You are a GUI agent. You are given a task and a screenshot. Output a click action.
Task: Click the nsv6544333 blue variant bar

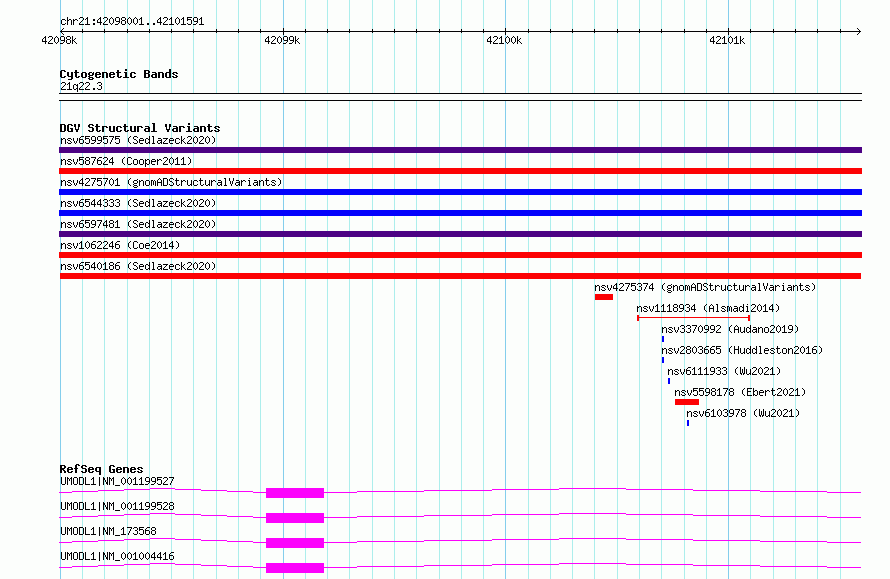coord(460,213)
